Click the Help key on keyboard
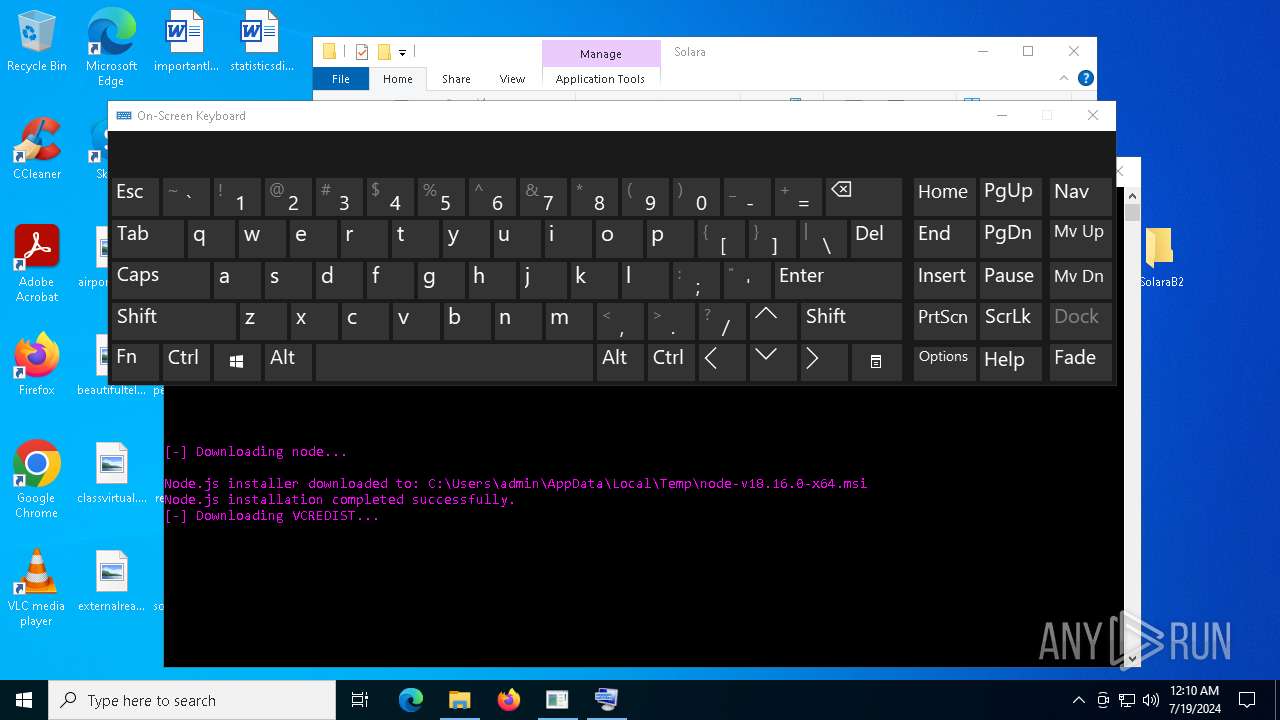Viewport: 1280px width, 720px height. pos(1009,362)
